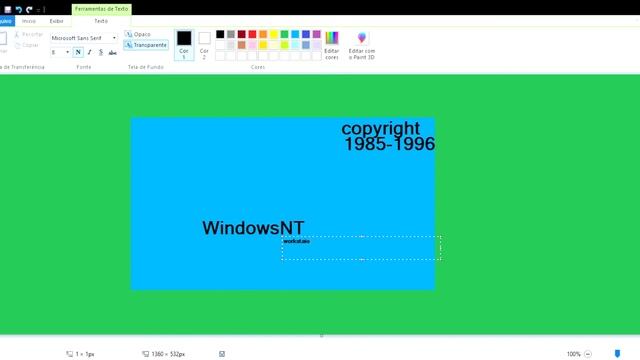Open Editar cores color editor

pos(332,45)
